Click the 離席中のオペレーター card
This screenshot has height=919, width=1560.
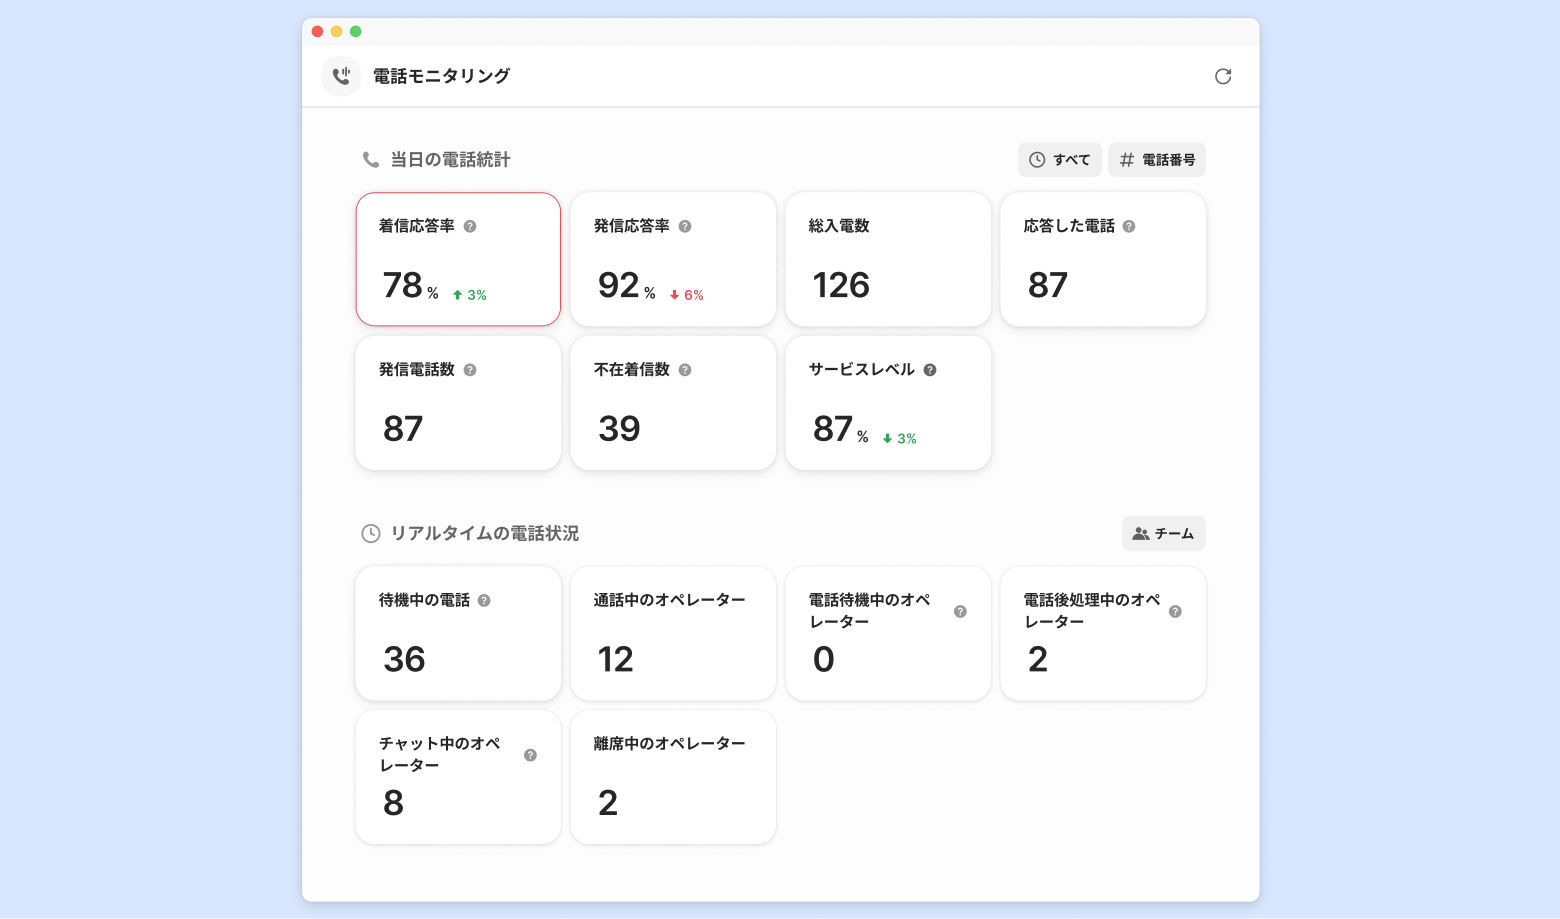pyautogui.click(x=673, y=777)
